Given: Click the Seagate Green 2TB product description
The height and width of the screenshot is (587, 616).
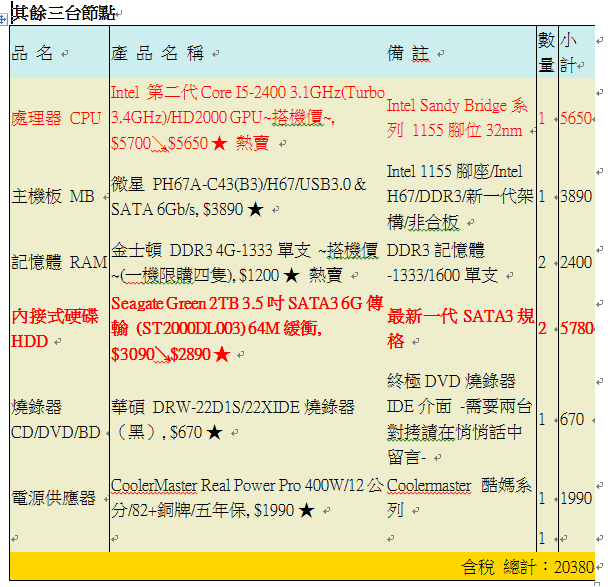Looking at the screenshot, I should pos(247,328).
